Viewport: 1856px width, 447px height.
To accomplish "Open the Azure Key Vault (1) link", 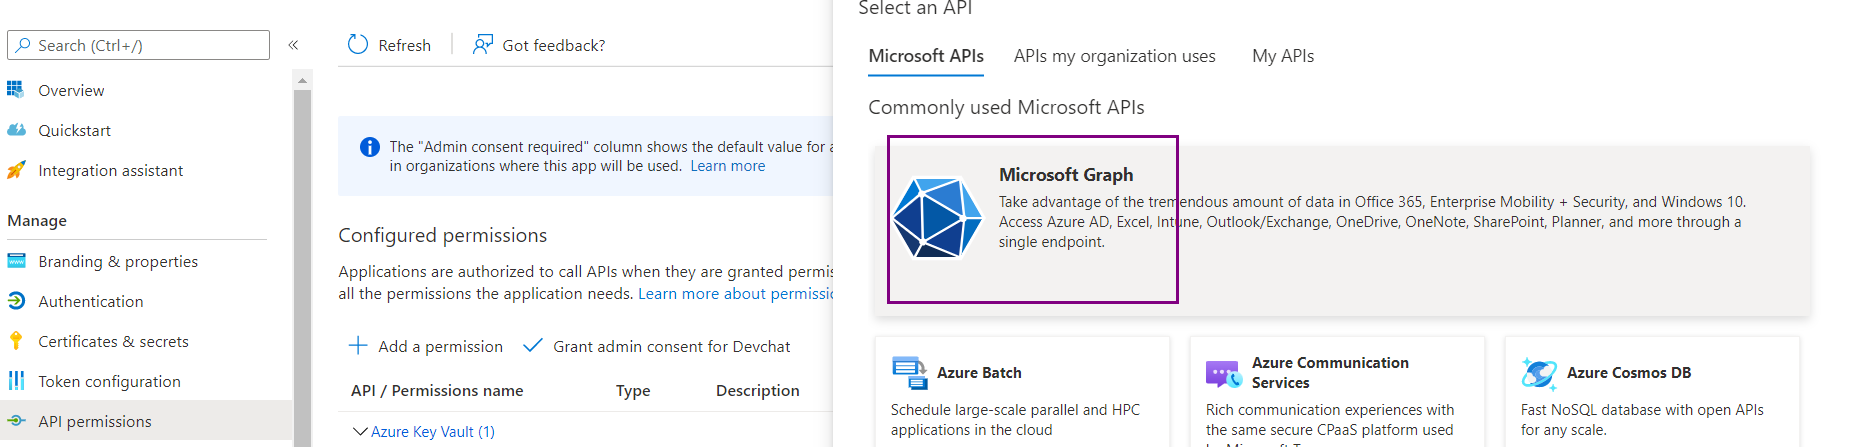I will coord(433,431).
